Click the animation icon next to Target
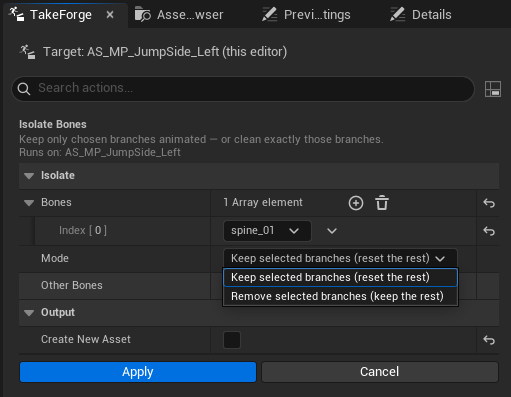This screenshot has height=397, width=511. [x=27, y=52]
